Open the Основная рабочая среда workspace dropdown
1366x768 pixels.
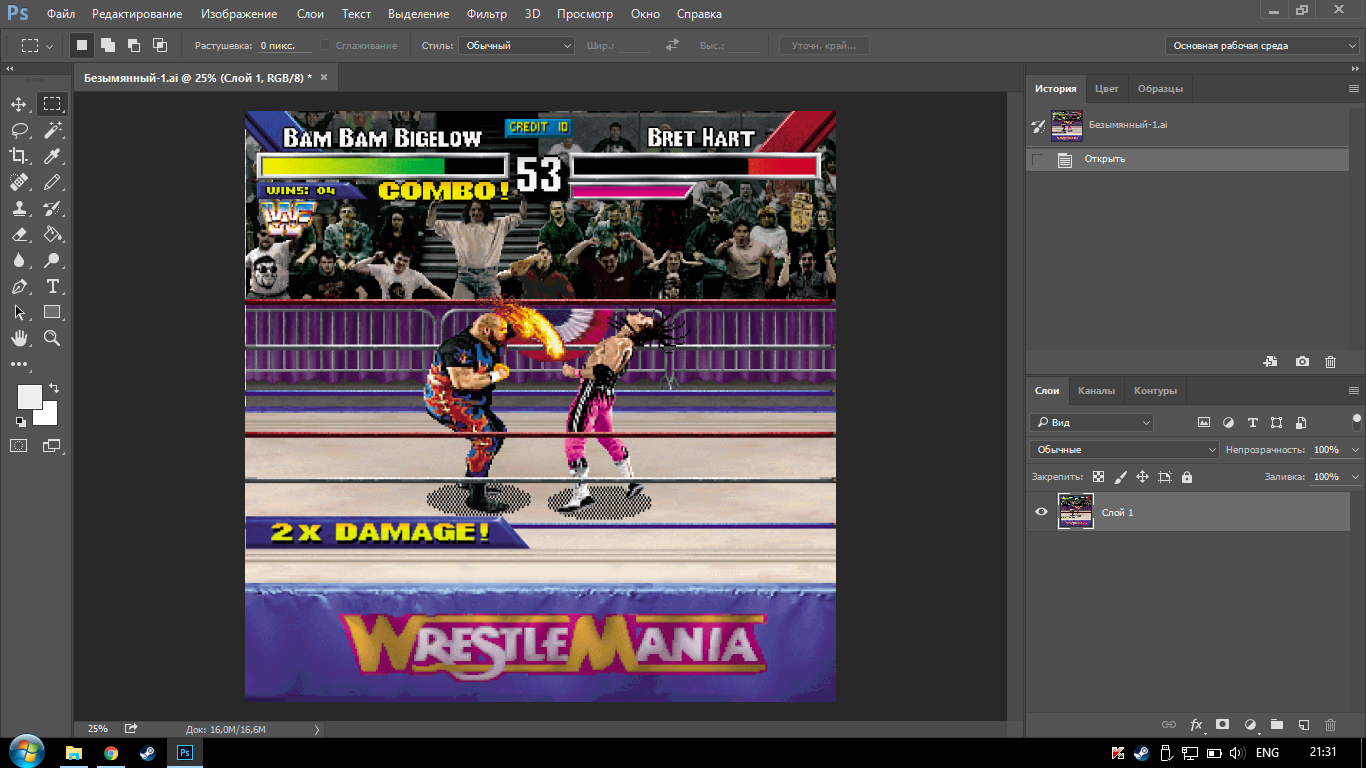point(1262,45)
